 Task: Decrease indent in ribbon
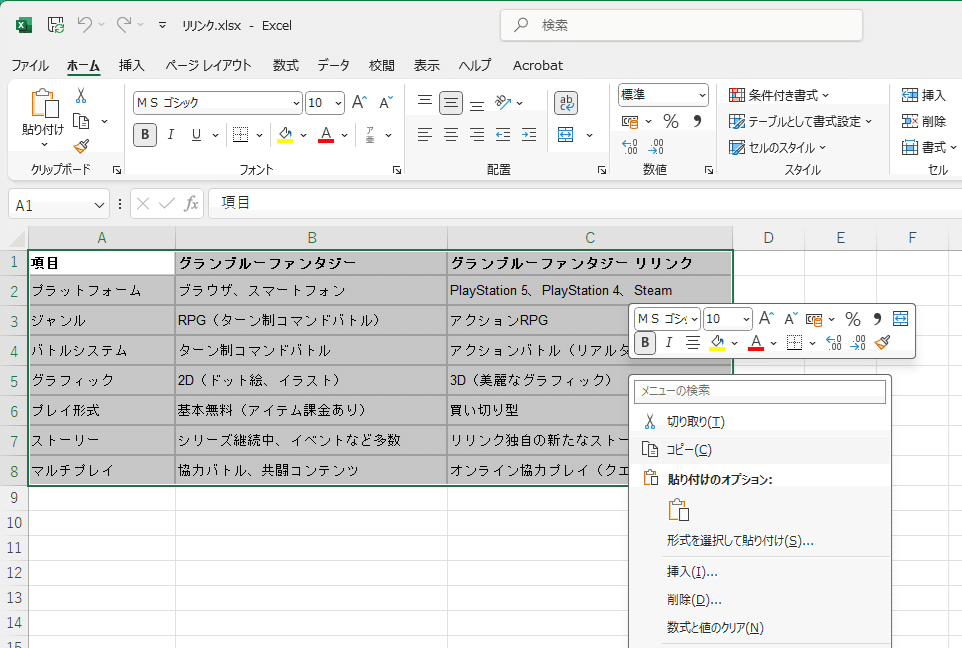503,134
